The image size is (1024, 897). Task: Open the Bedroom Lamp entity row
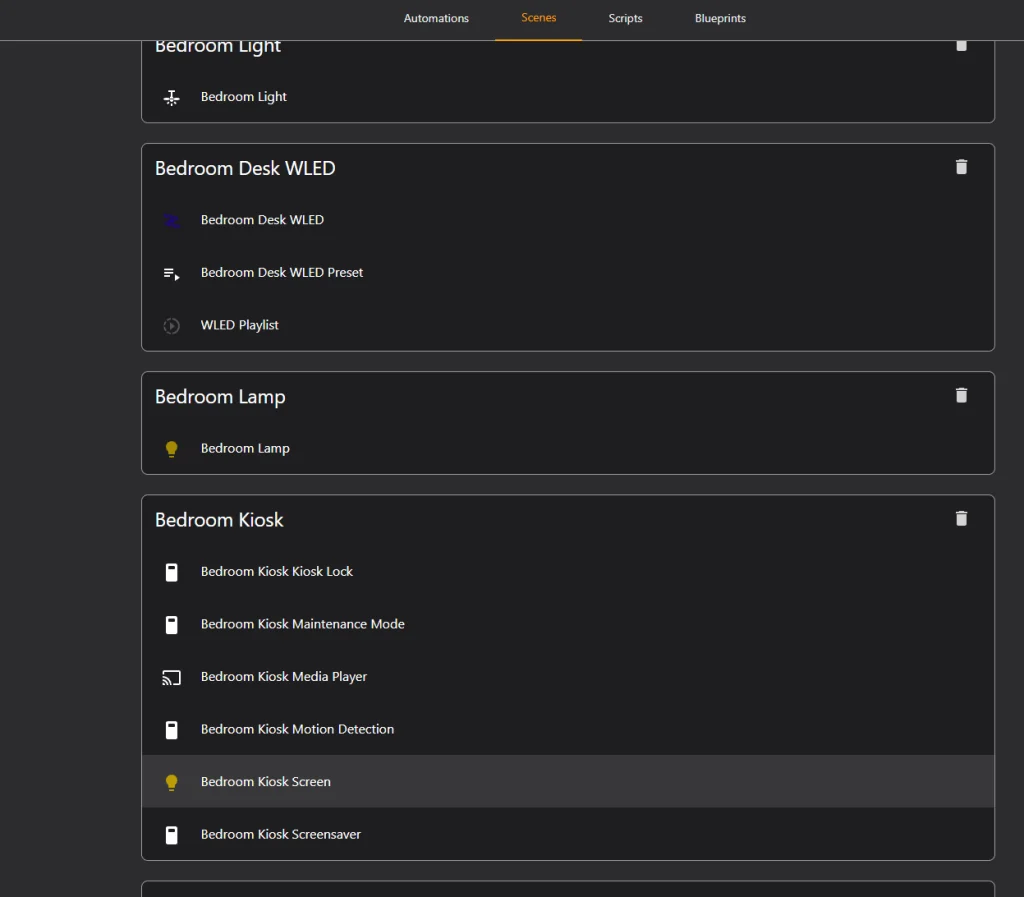tap(568, 448)
